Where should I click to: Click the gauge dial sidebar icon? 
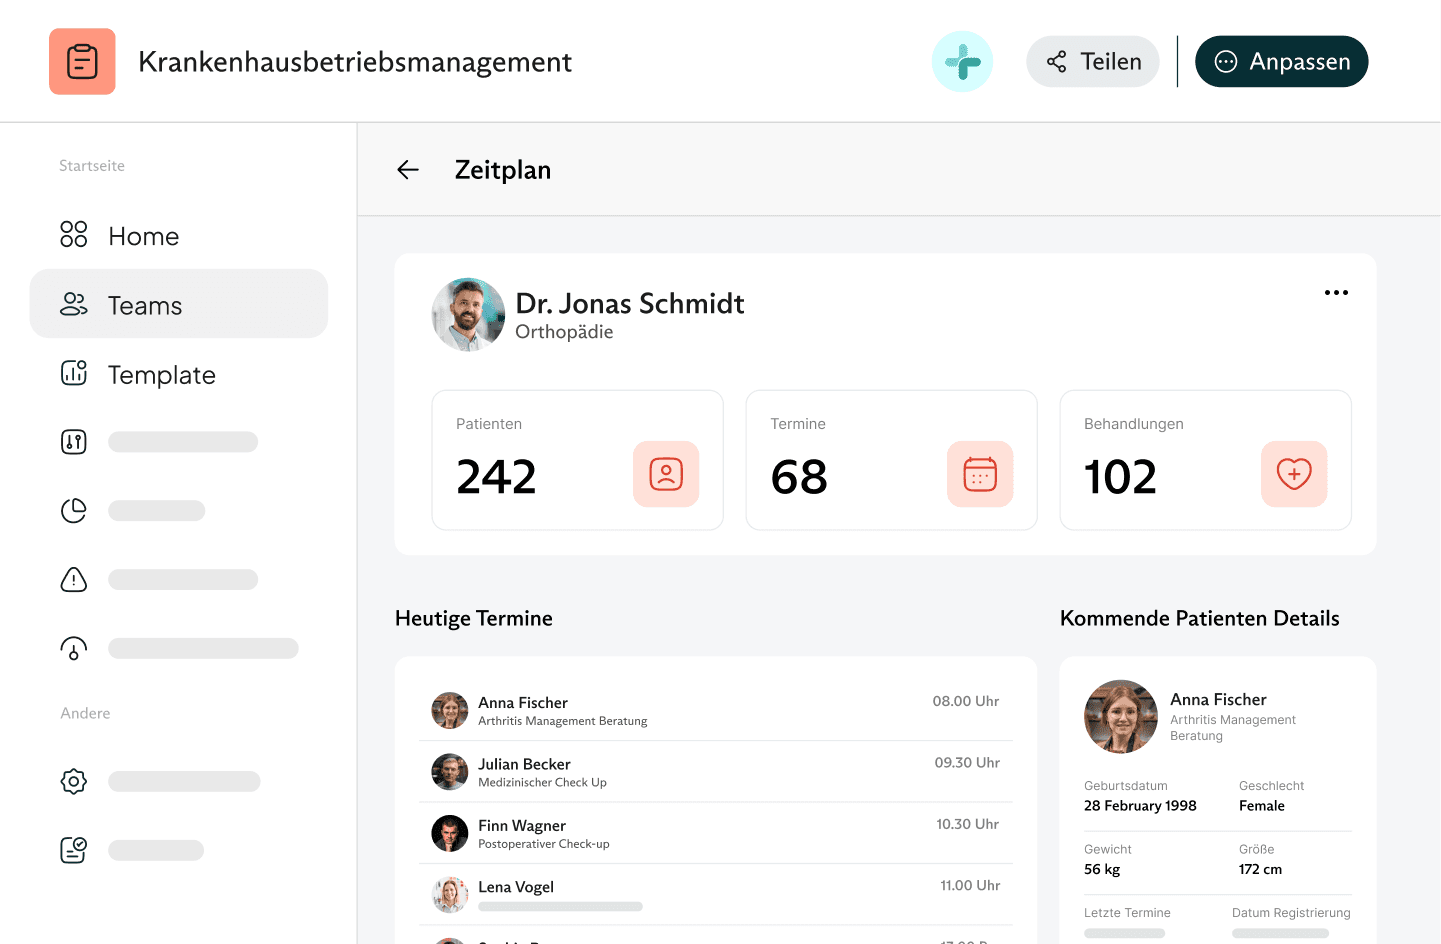point(74,649)
